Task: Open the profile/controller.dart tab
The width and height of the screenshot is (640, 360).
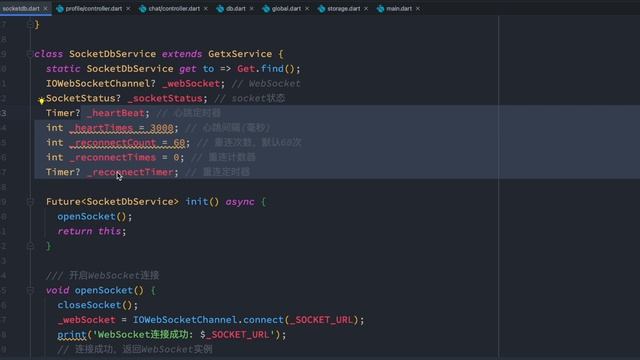Action: (93, 8)
